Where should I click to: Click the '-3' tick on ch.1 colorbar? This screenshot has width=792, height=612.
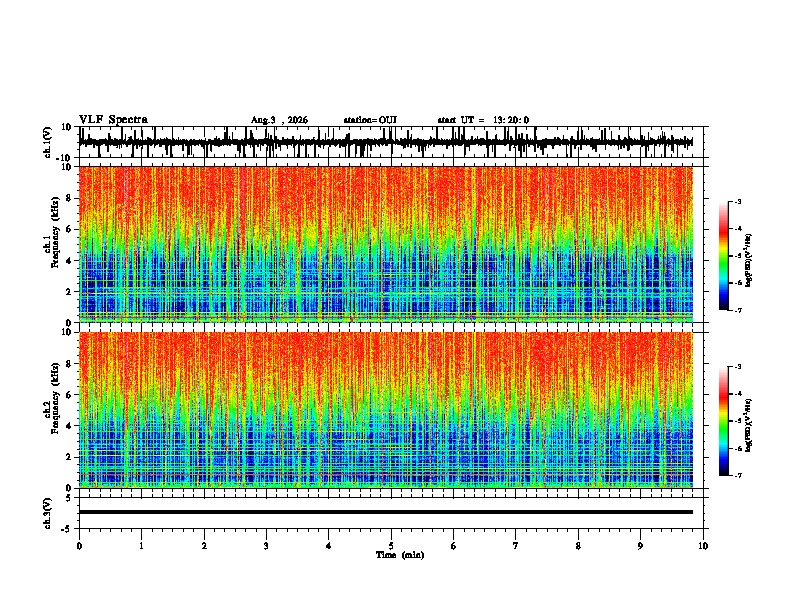(738, 201)
